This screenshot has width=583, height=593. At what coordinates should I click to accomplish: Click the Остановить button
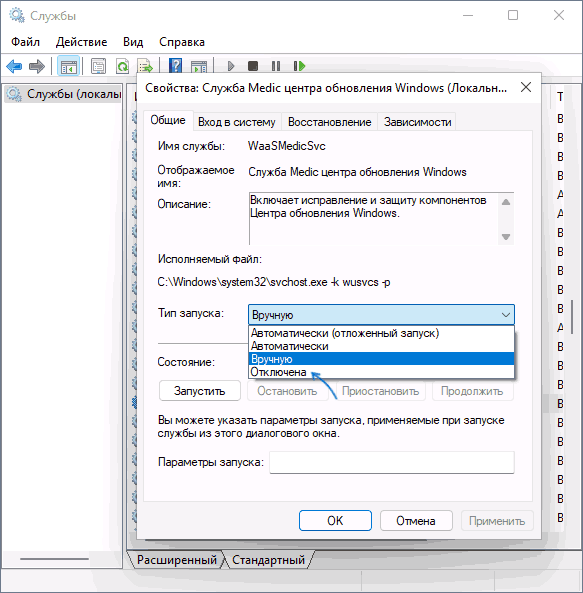coord(287,391)
